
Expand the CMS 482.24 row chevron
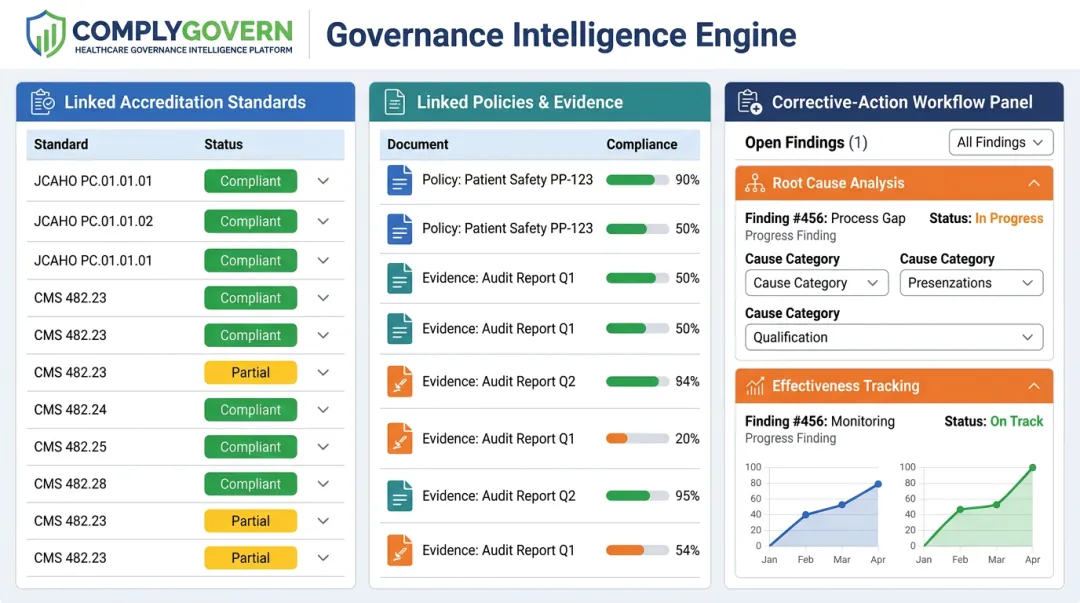pyautogui.click(x=323, y=409)
